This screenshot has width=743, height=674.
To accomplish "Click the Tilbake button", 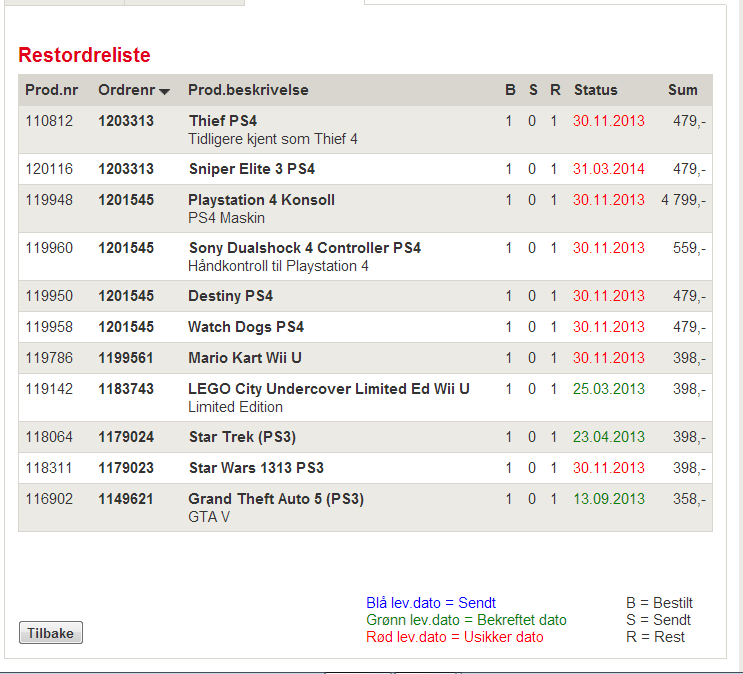I will pos(51,633).
